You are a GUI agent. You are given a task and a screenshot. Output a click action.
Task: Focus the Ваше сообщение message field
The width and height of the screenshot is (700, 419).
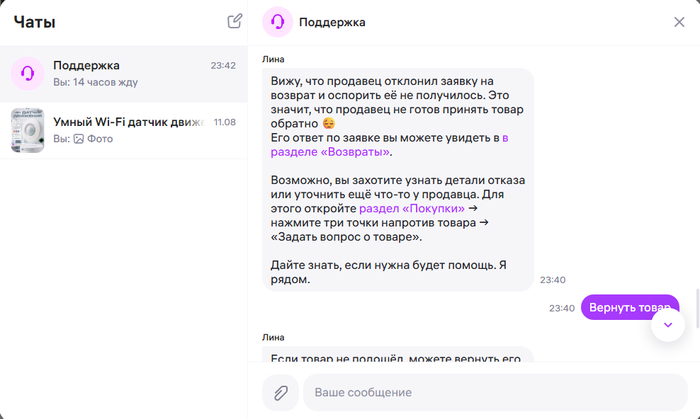495,393
